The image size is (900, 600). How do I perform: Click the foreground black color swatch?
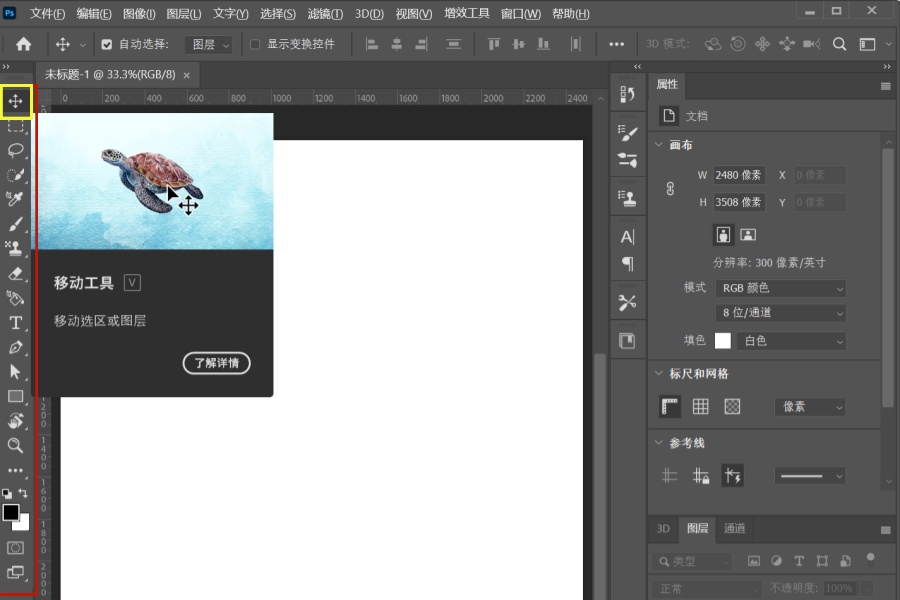coord(10,512)
